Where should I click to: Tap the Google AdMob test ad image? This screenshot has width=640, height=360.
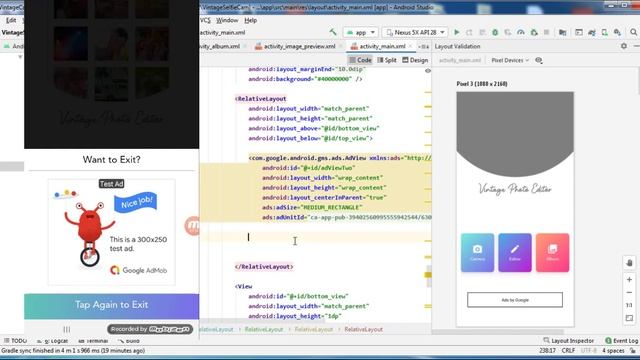(111, 232)
